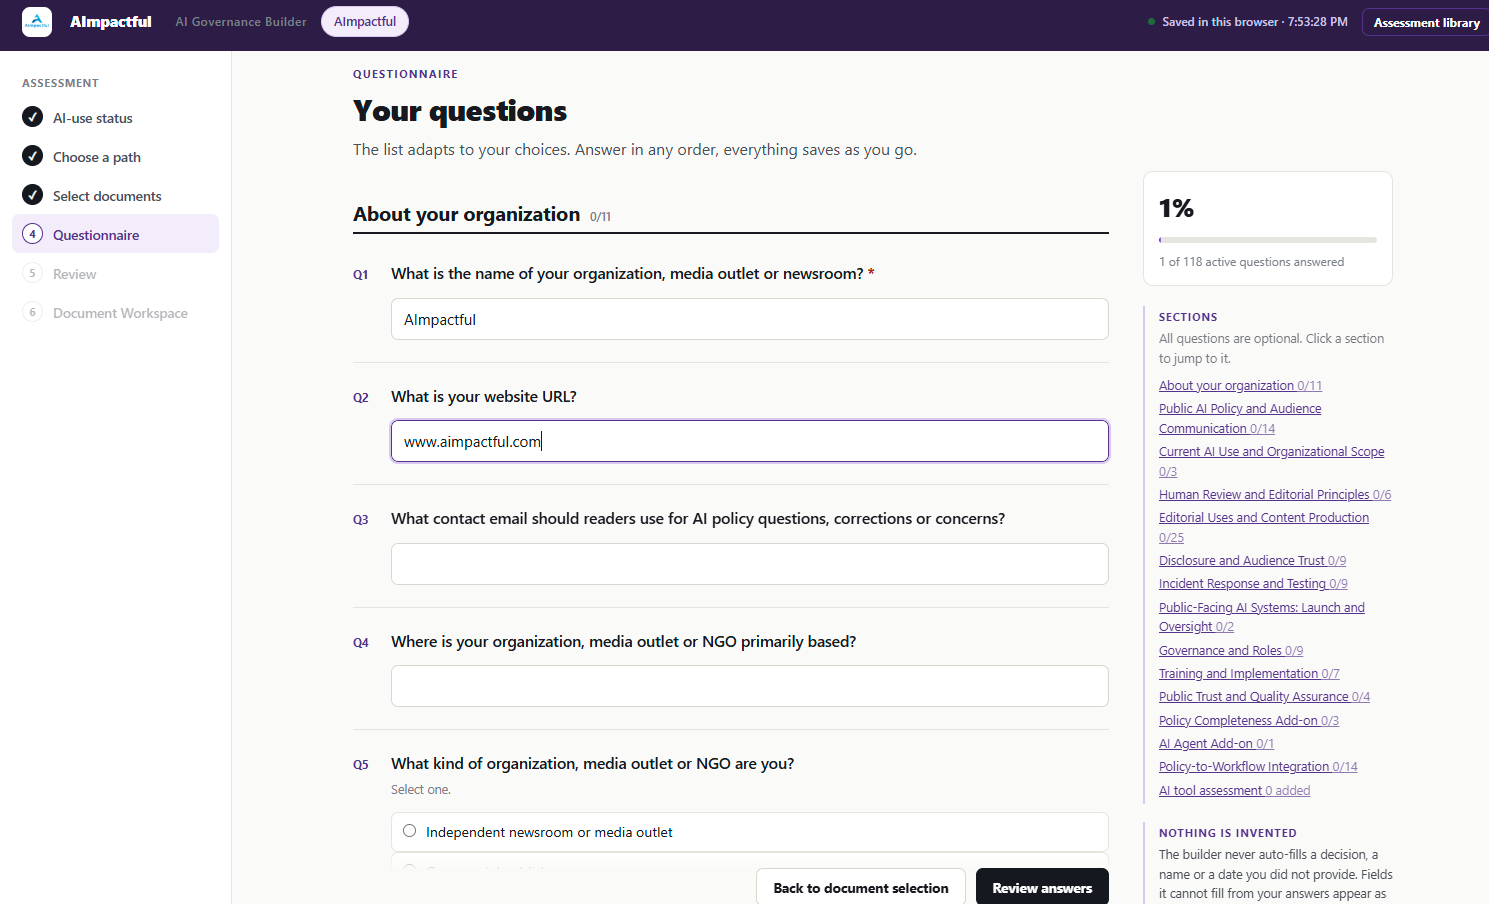Jump to Human Review and Editorial Principles

pyautogui.click(x=1275, y=495)
